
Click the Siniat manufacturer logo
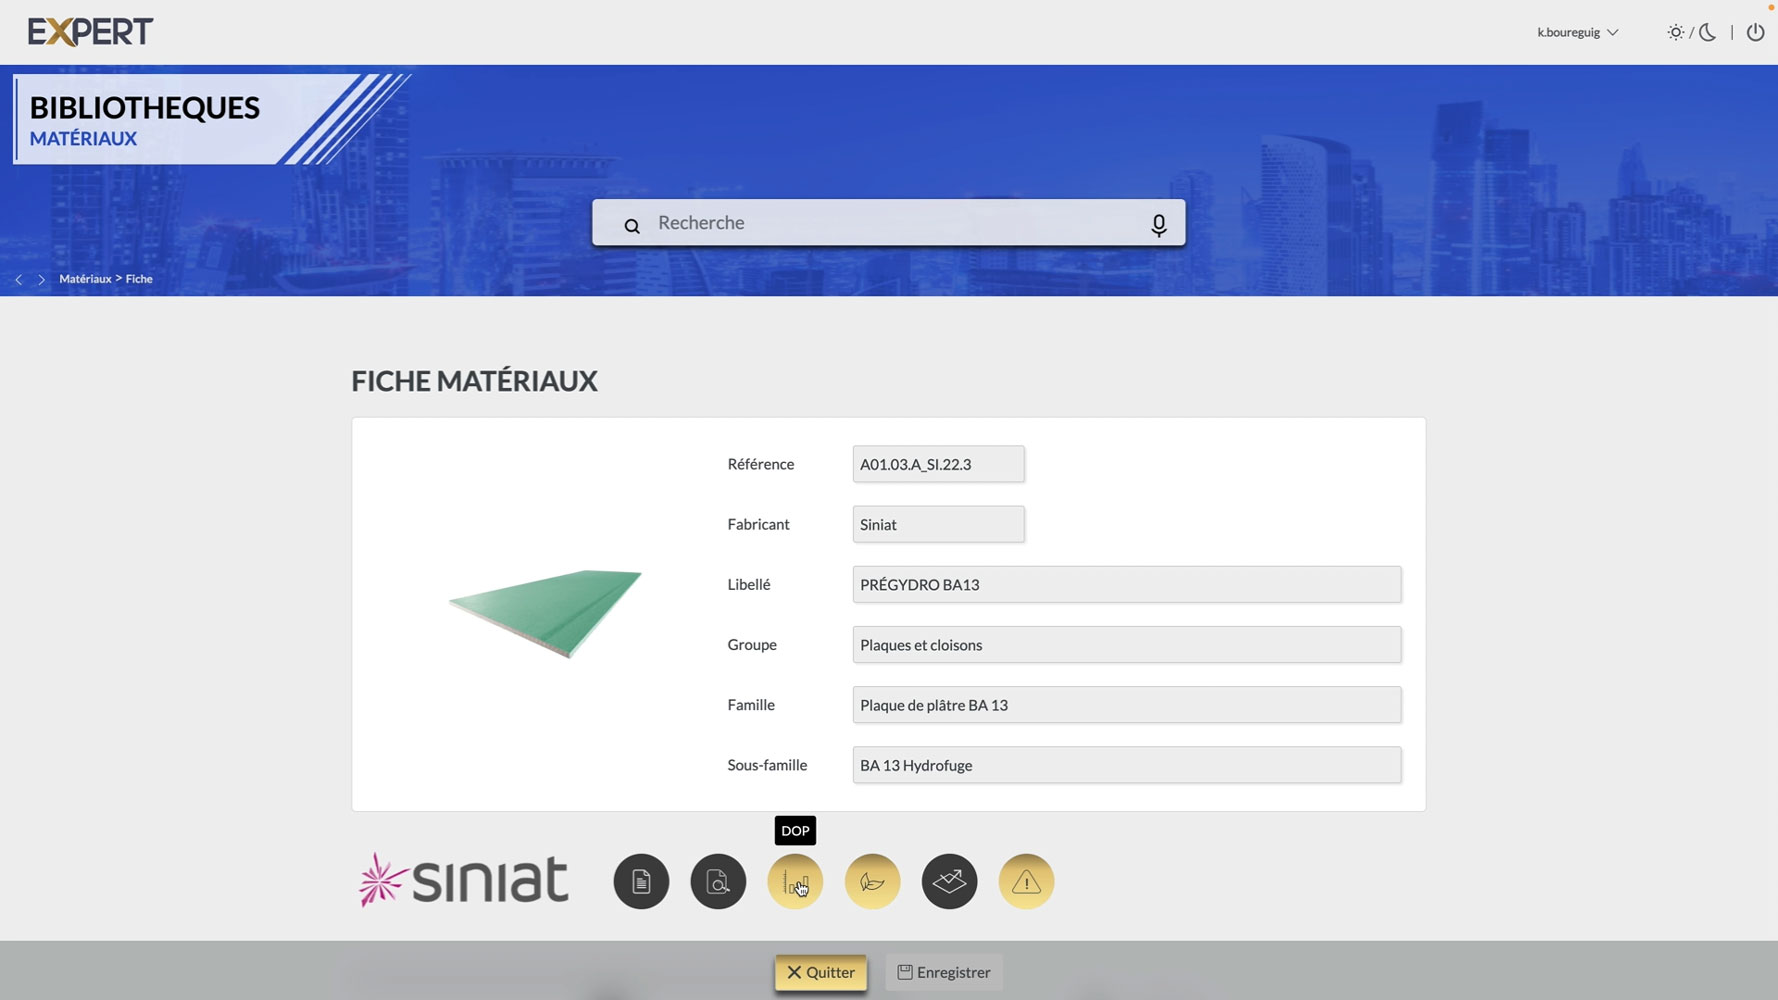pyautogui.click(x=464, y=880)
